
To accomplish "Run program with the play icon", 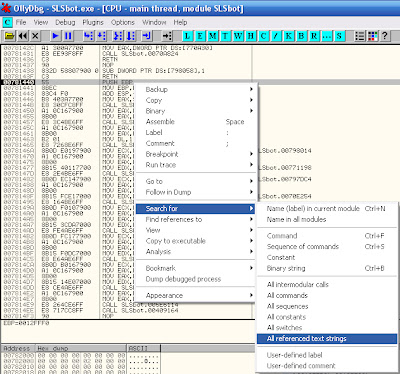I will click(x=55, y=36).
